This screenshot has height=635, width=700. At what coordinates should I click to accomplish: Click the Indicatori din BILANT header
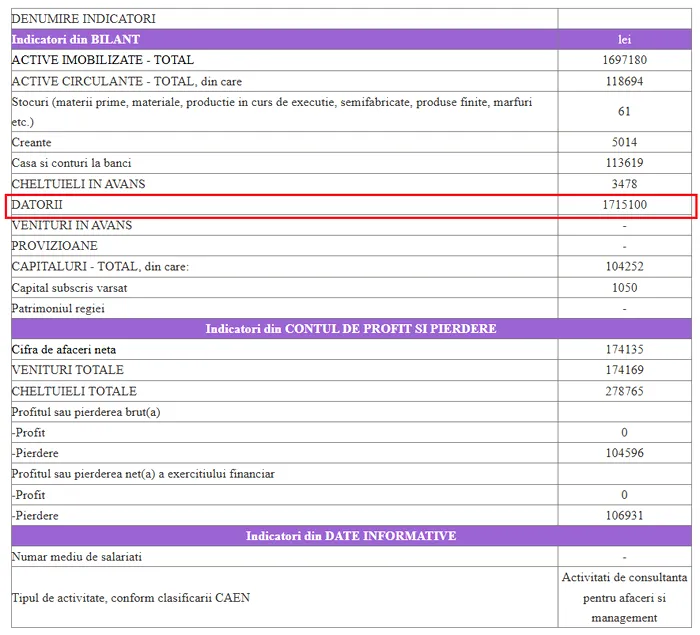click(x=76, y=39)
